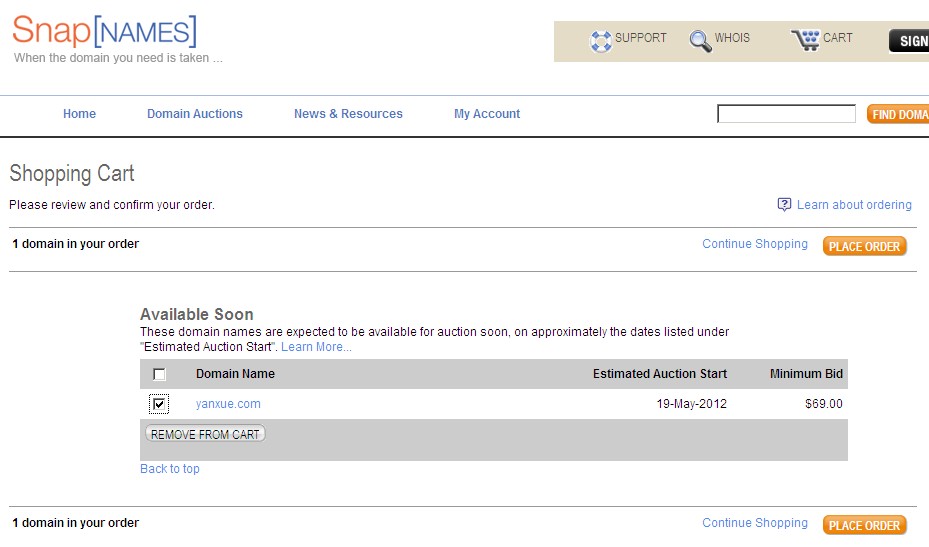This screenshot has width=929, height=547.
Task: Open the Learn More link
Action: tap(316, 347)
